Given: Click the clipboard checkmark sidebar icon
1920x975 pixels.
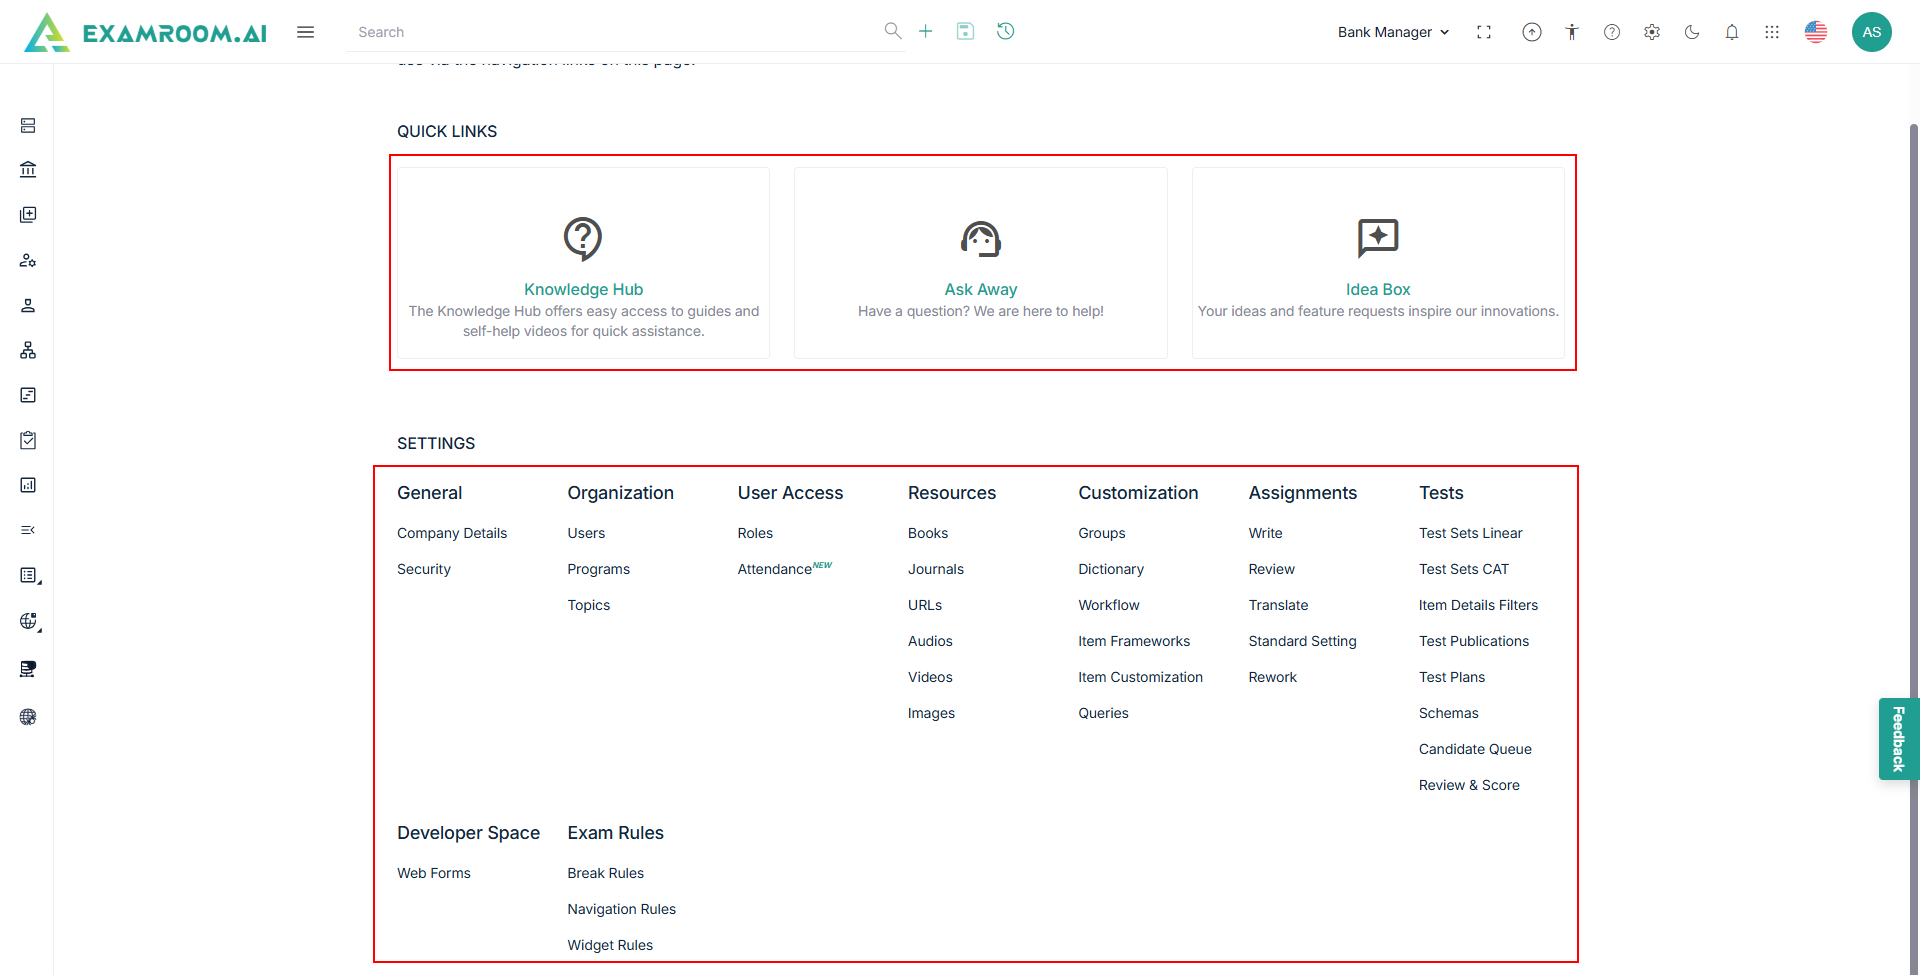Looking at the screenshot, I should 28,440.
